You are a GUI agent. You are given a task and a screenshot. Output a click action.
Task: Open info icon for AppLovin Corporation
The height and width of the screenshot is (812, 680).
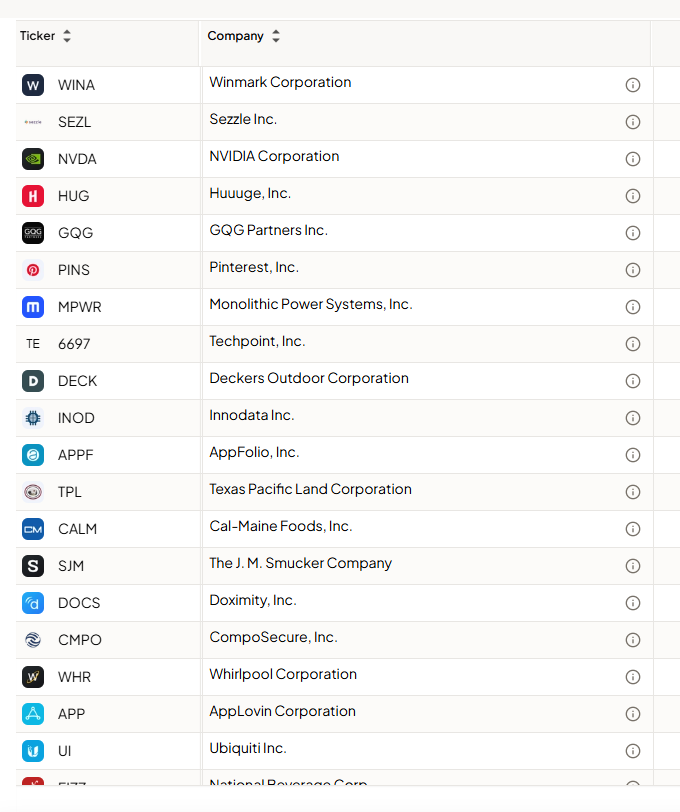633,714
